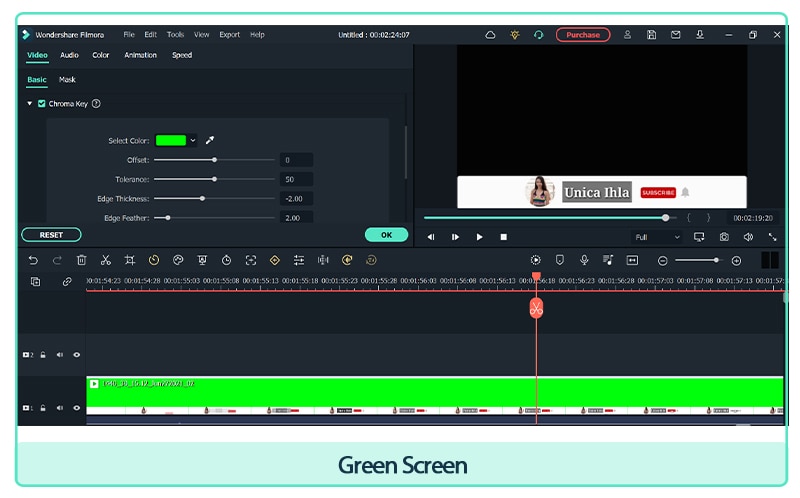800x498 pixels.
Task: Click the zoom out minus icon
Action: click(x=662, y=261)
